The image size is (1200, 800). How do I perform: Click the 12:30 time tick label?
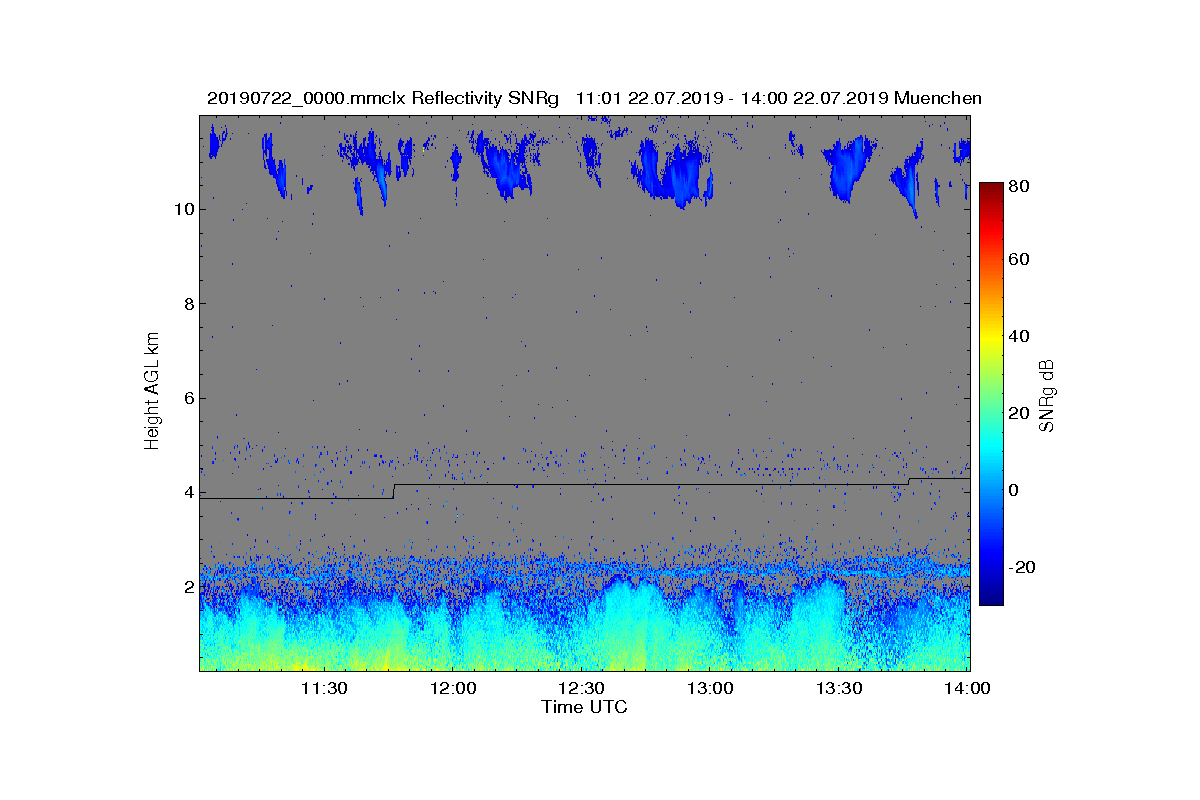point(581,688)
